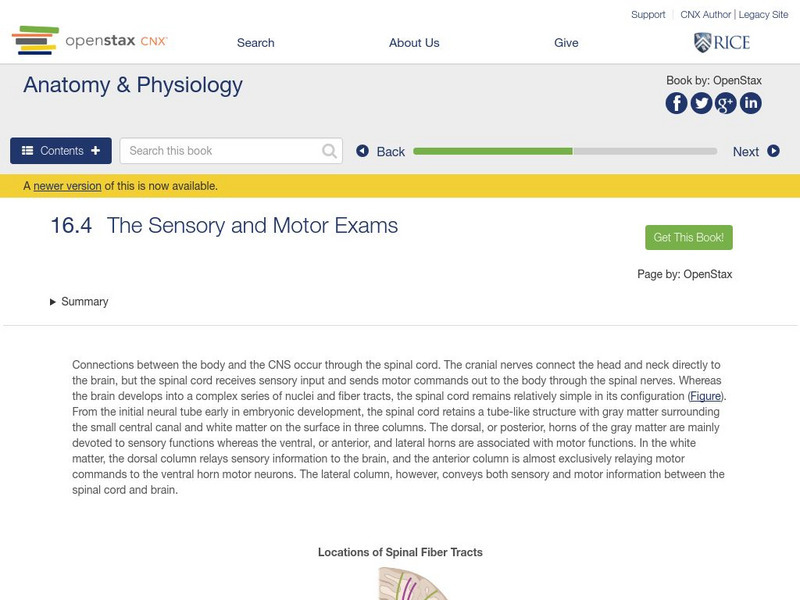Share via Google Plus icon
This screenshot has width=800, height=600.
point(726,103)
